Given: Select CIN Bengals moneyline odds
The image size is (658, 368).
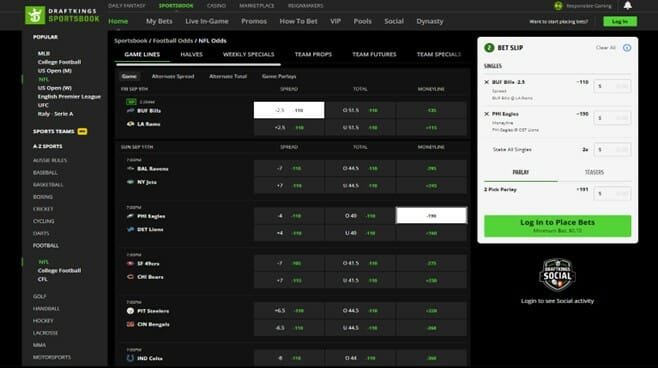Looking at the screenshot, I should 431,328.
